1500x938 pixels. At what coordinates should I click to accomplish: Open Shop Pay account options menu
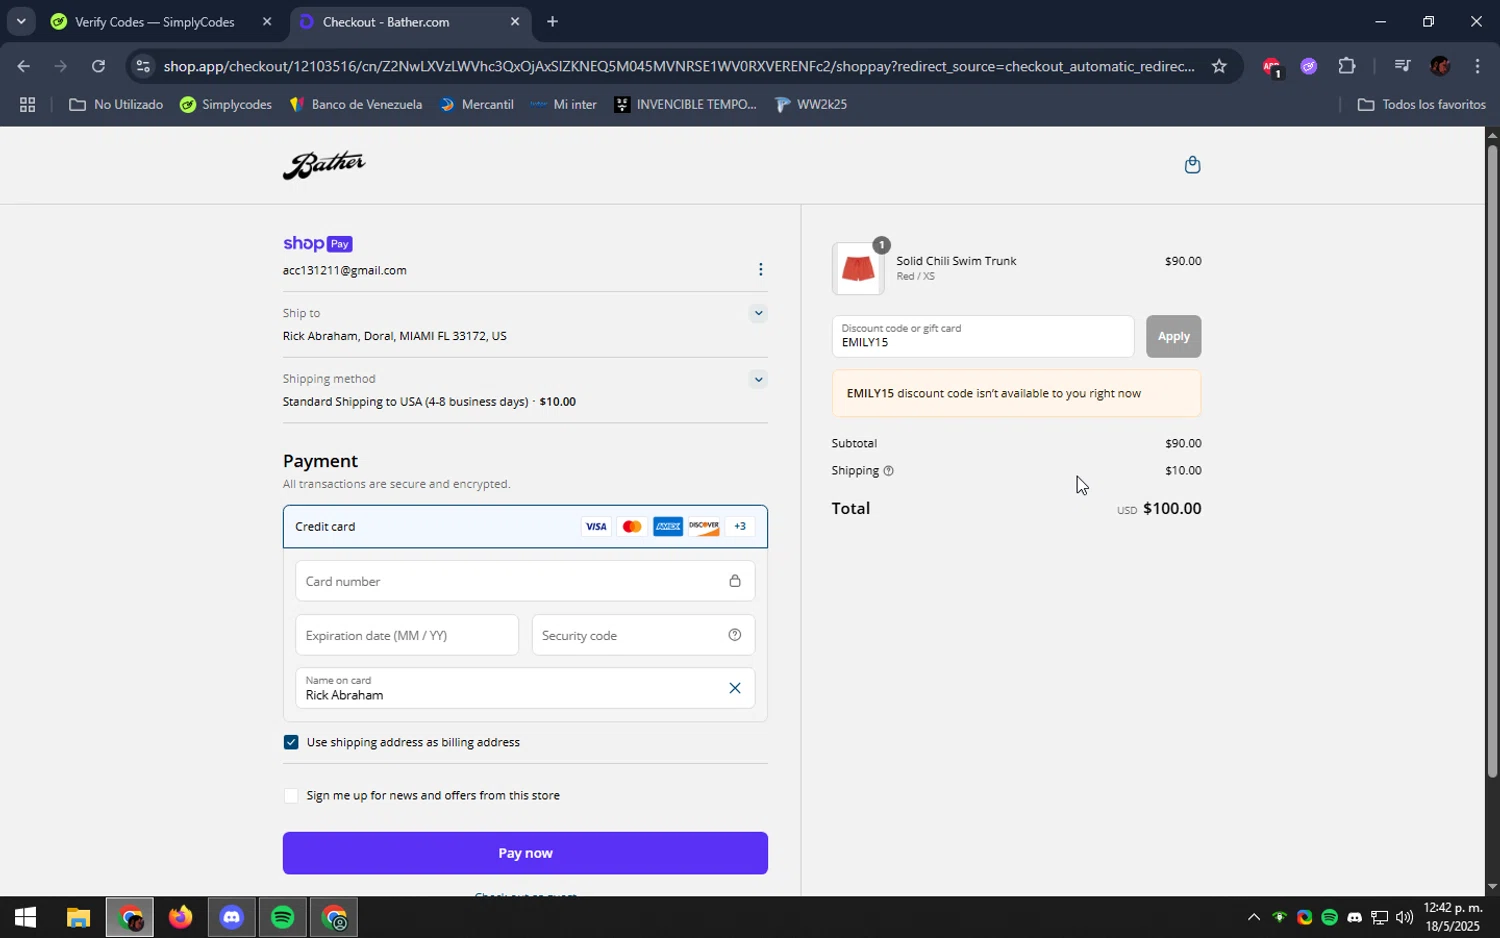pos(760,269)
